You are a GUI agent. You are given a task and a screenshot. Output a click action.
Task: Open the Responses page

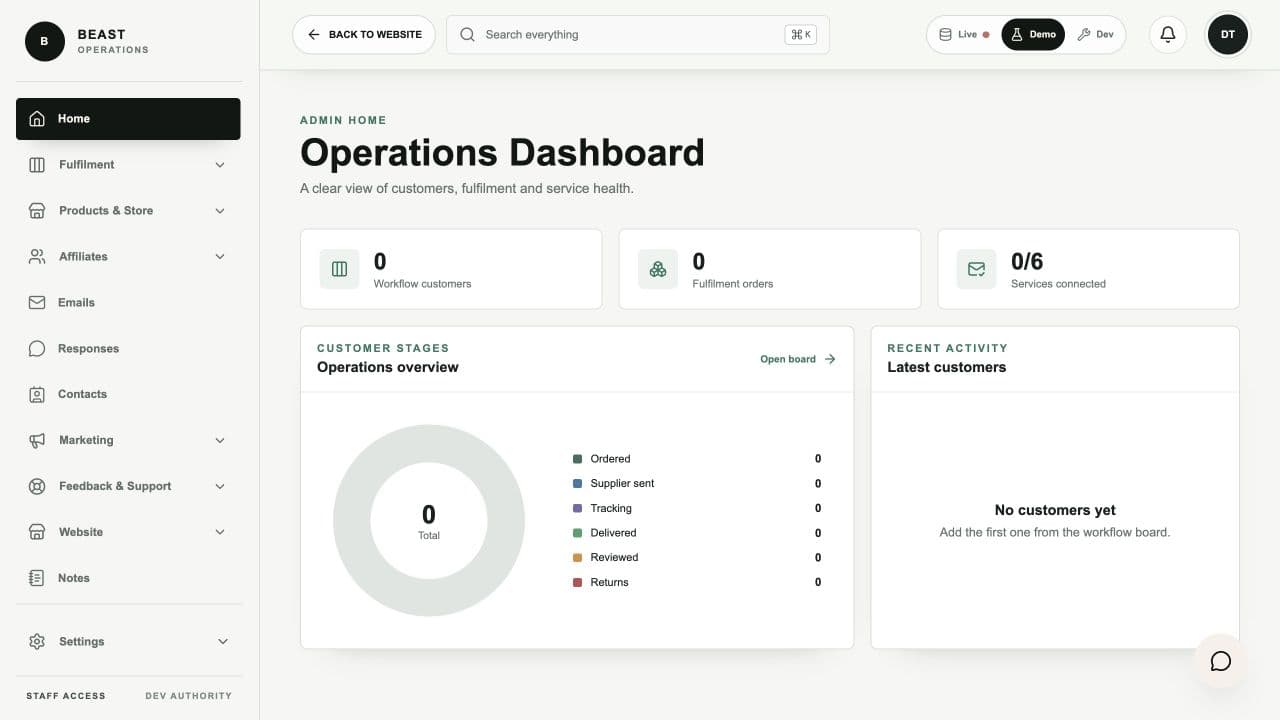128,349
